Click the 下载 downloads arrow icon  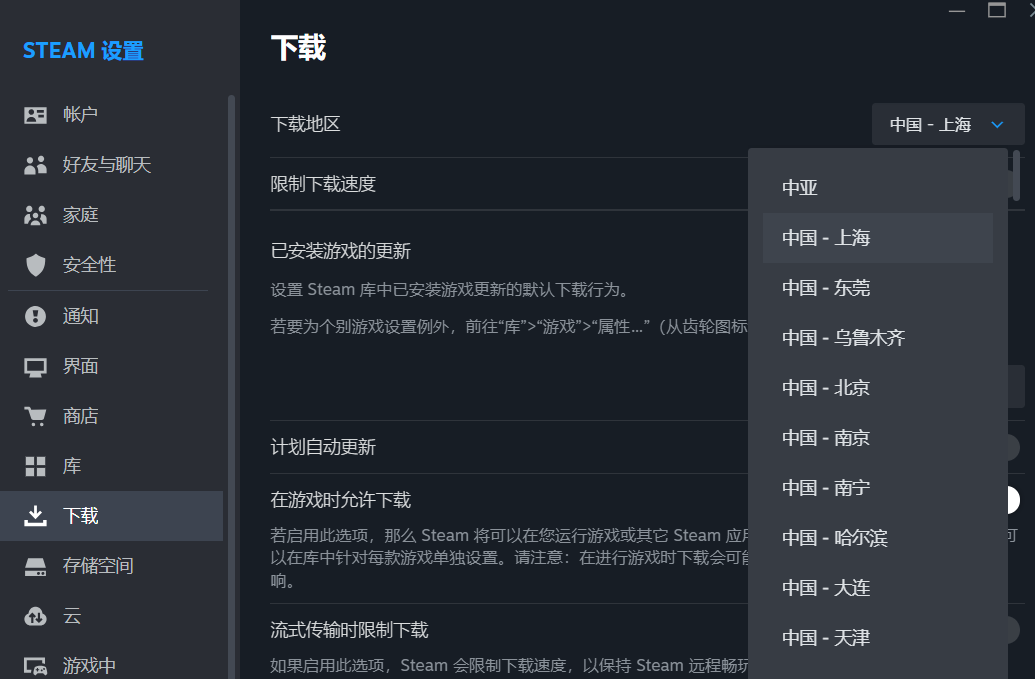[35, 516]
